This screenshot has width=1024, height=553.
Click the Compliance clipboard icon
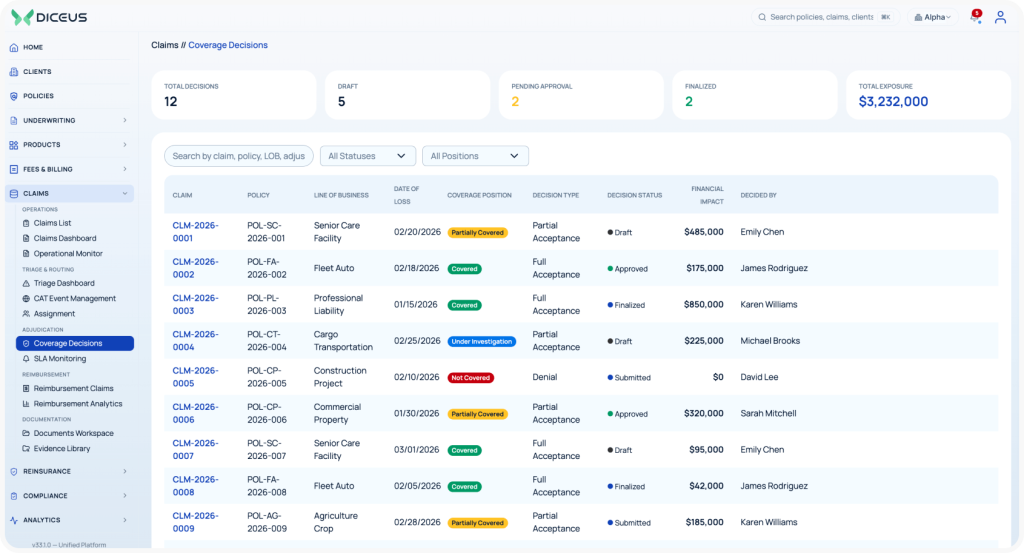pos(14,496)
